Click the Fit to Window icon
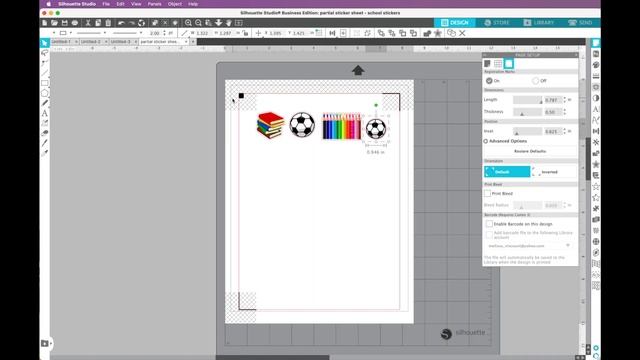The image size is (640, 360). click(x=239, y=23)
